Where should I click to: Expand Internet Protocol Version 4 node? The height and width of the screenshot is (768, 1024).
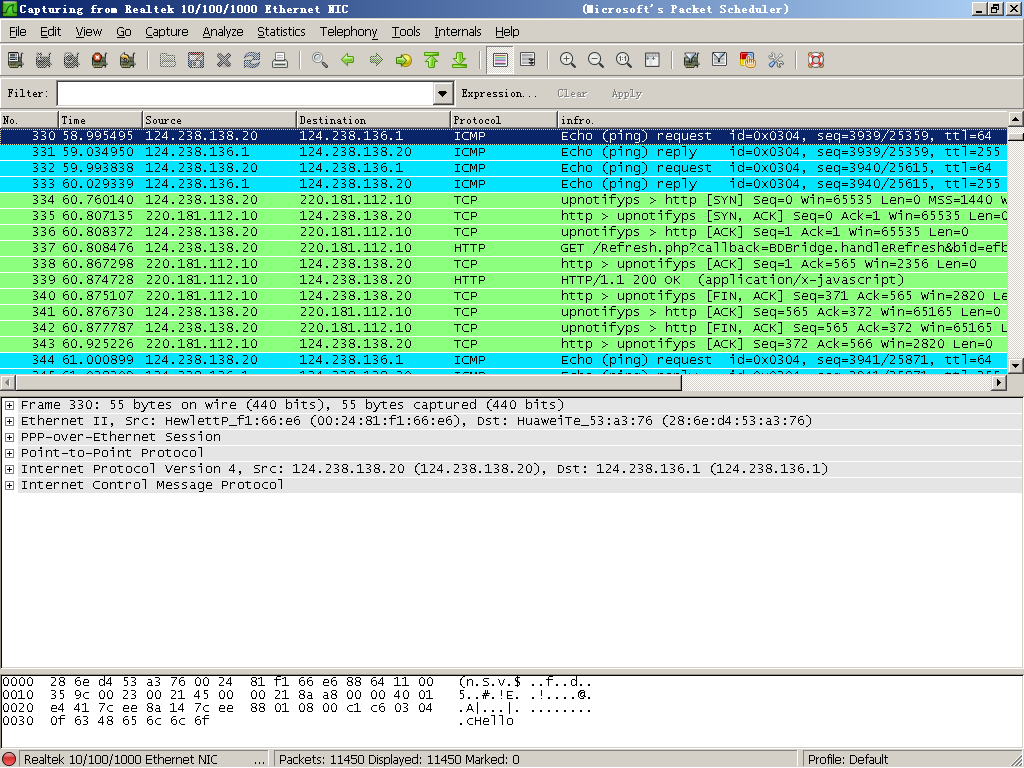10,469
